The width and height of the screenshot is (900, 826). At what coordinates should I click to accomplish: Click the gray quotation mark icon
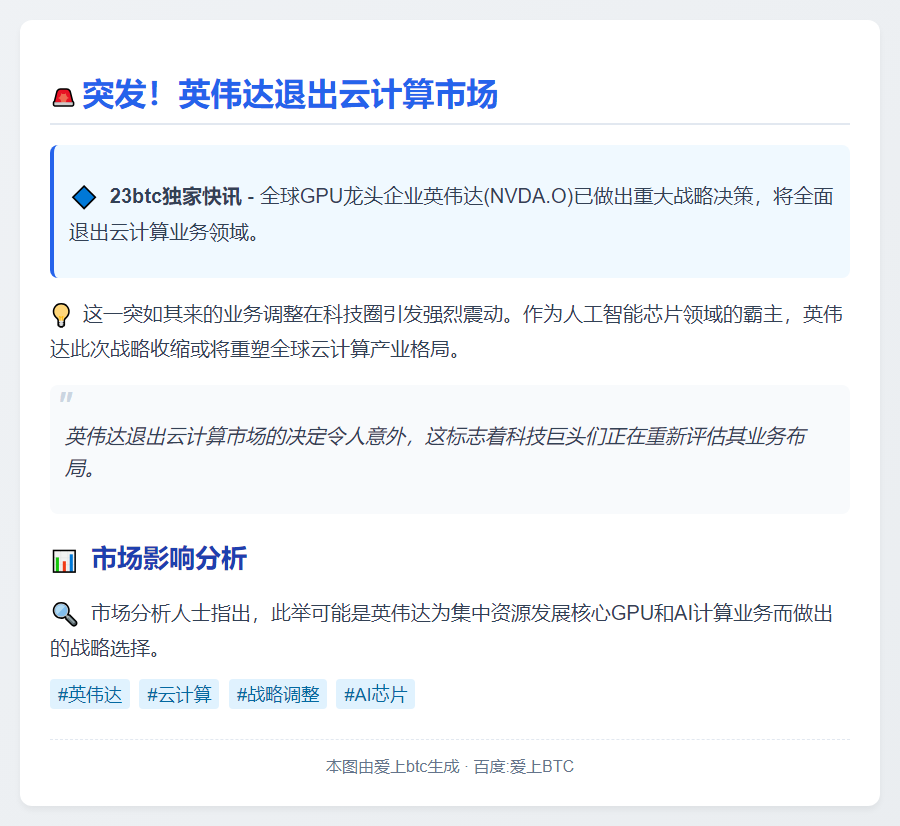(66, 399)
